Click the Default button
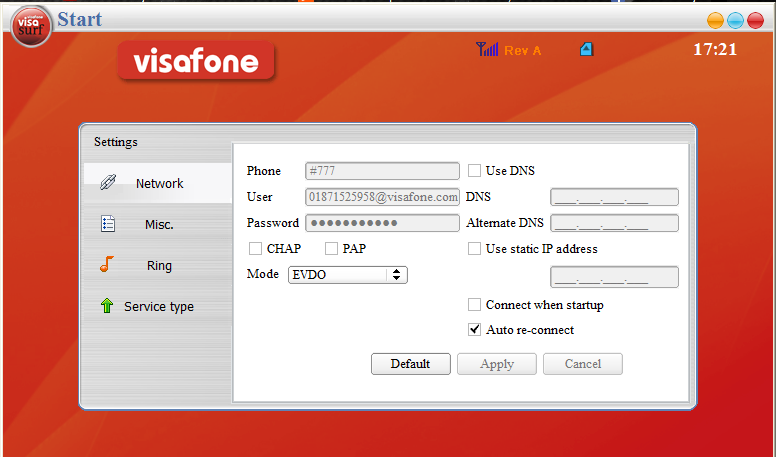Viewport: 776px width, 457px height. (411, 364)
